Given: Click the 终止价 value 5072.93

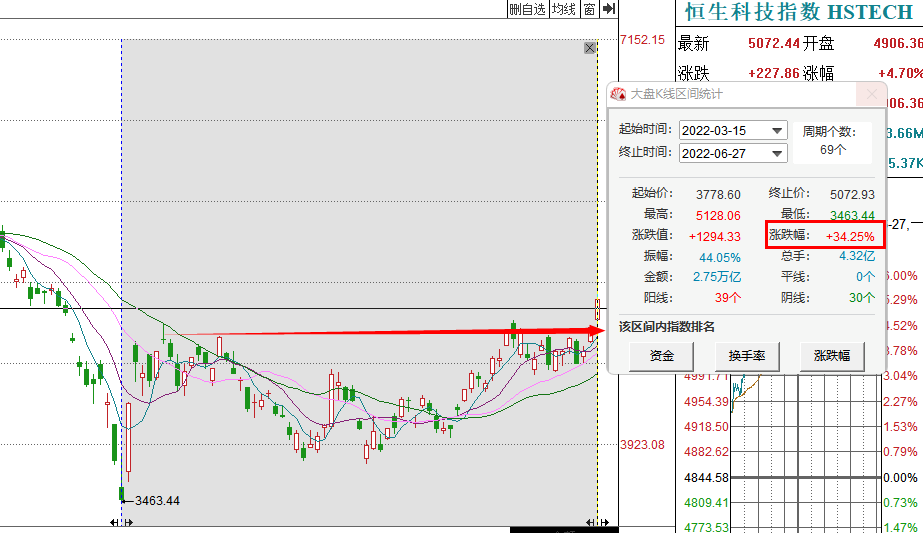Looking at the screenshot, I should [852, 194].
